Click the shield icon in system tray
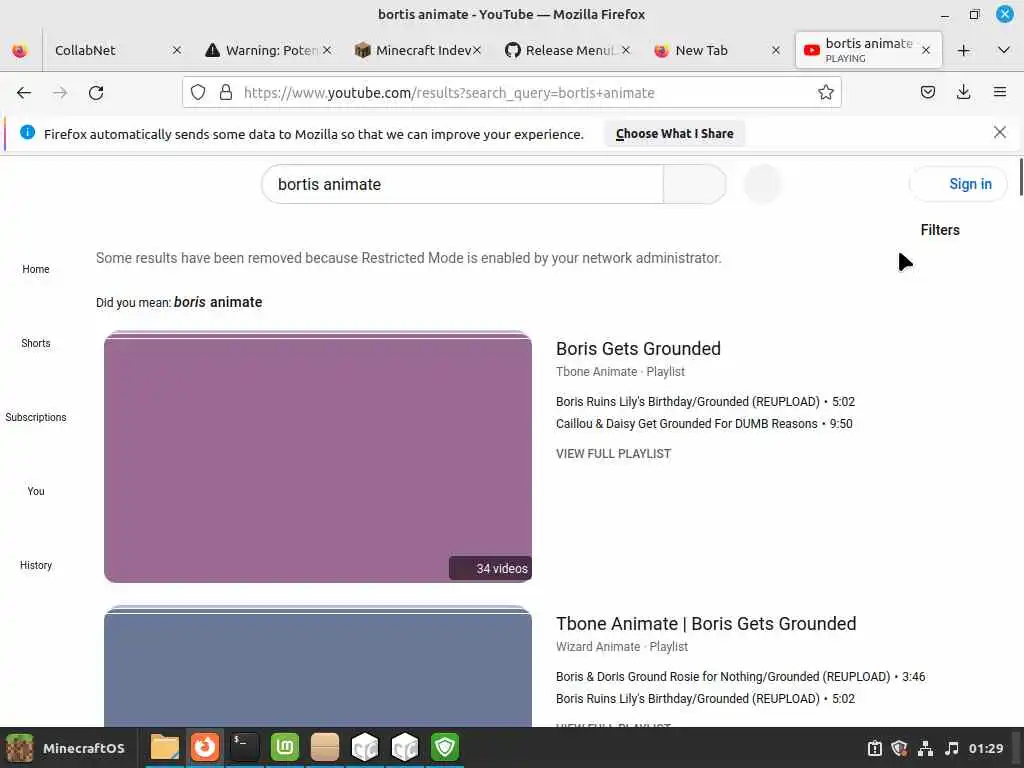1024x768 pixels. (900, 748)
